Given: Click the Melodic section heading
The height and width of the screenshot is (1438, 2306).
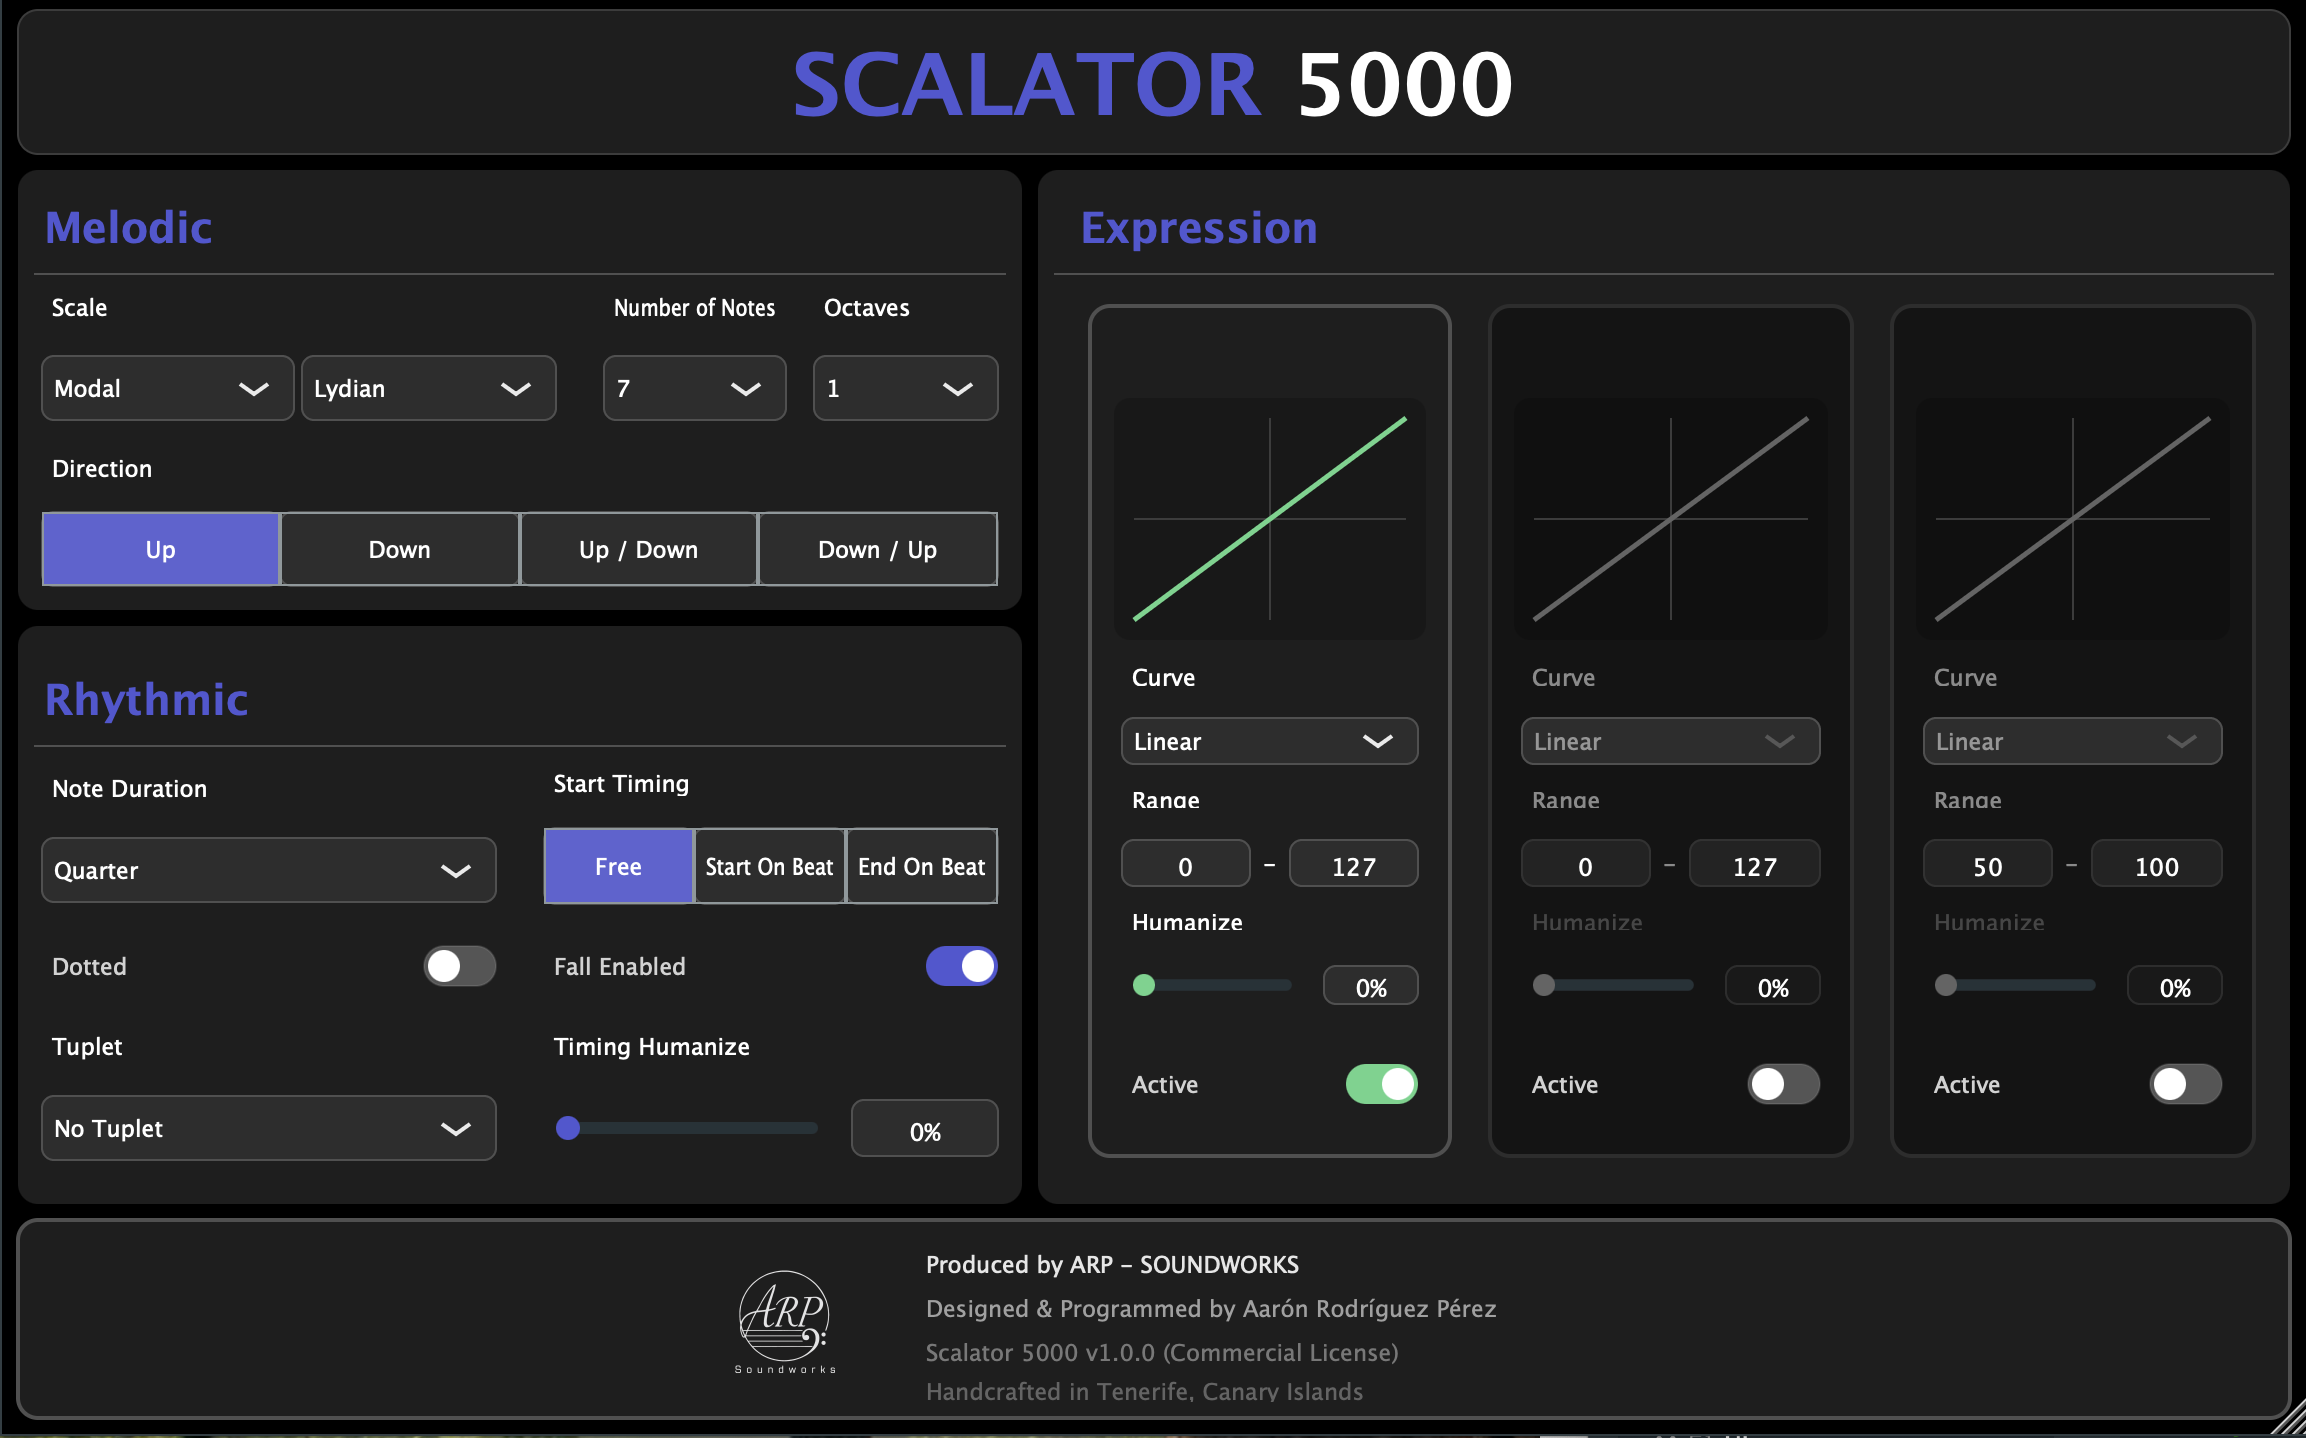Looking at the screenshot, I should 129,228.
